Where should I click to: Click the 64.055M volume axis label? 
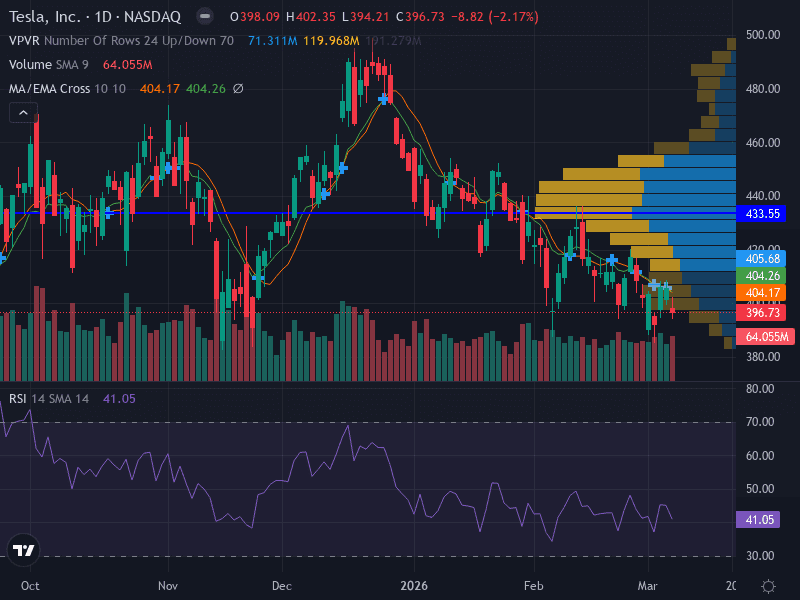tap(766, 337)
